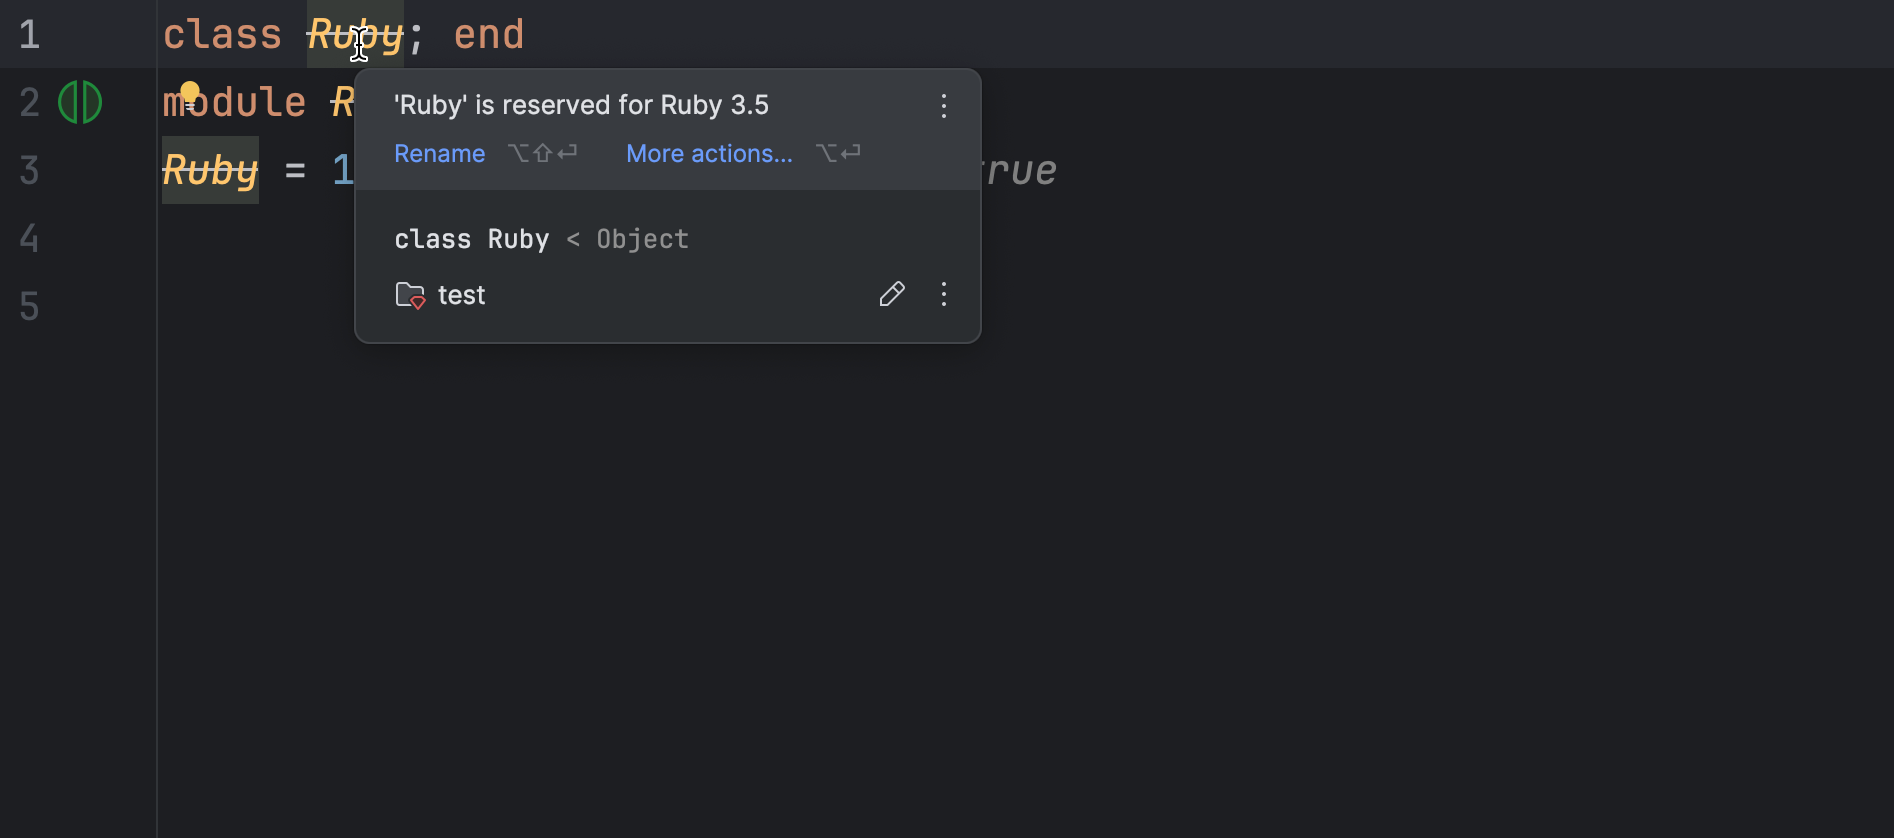Click the 'class' keyword on line 1
The width and height of the screenshot is (1894, 838).
(x=222, y=35)
